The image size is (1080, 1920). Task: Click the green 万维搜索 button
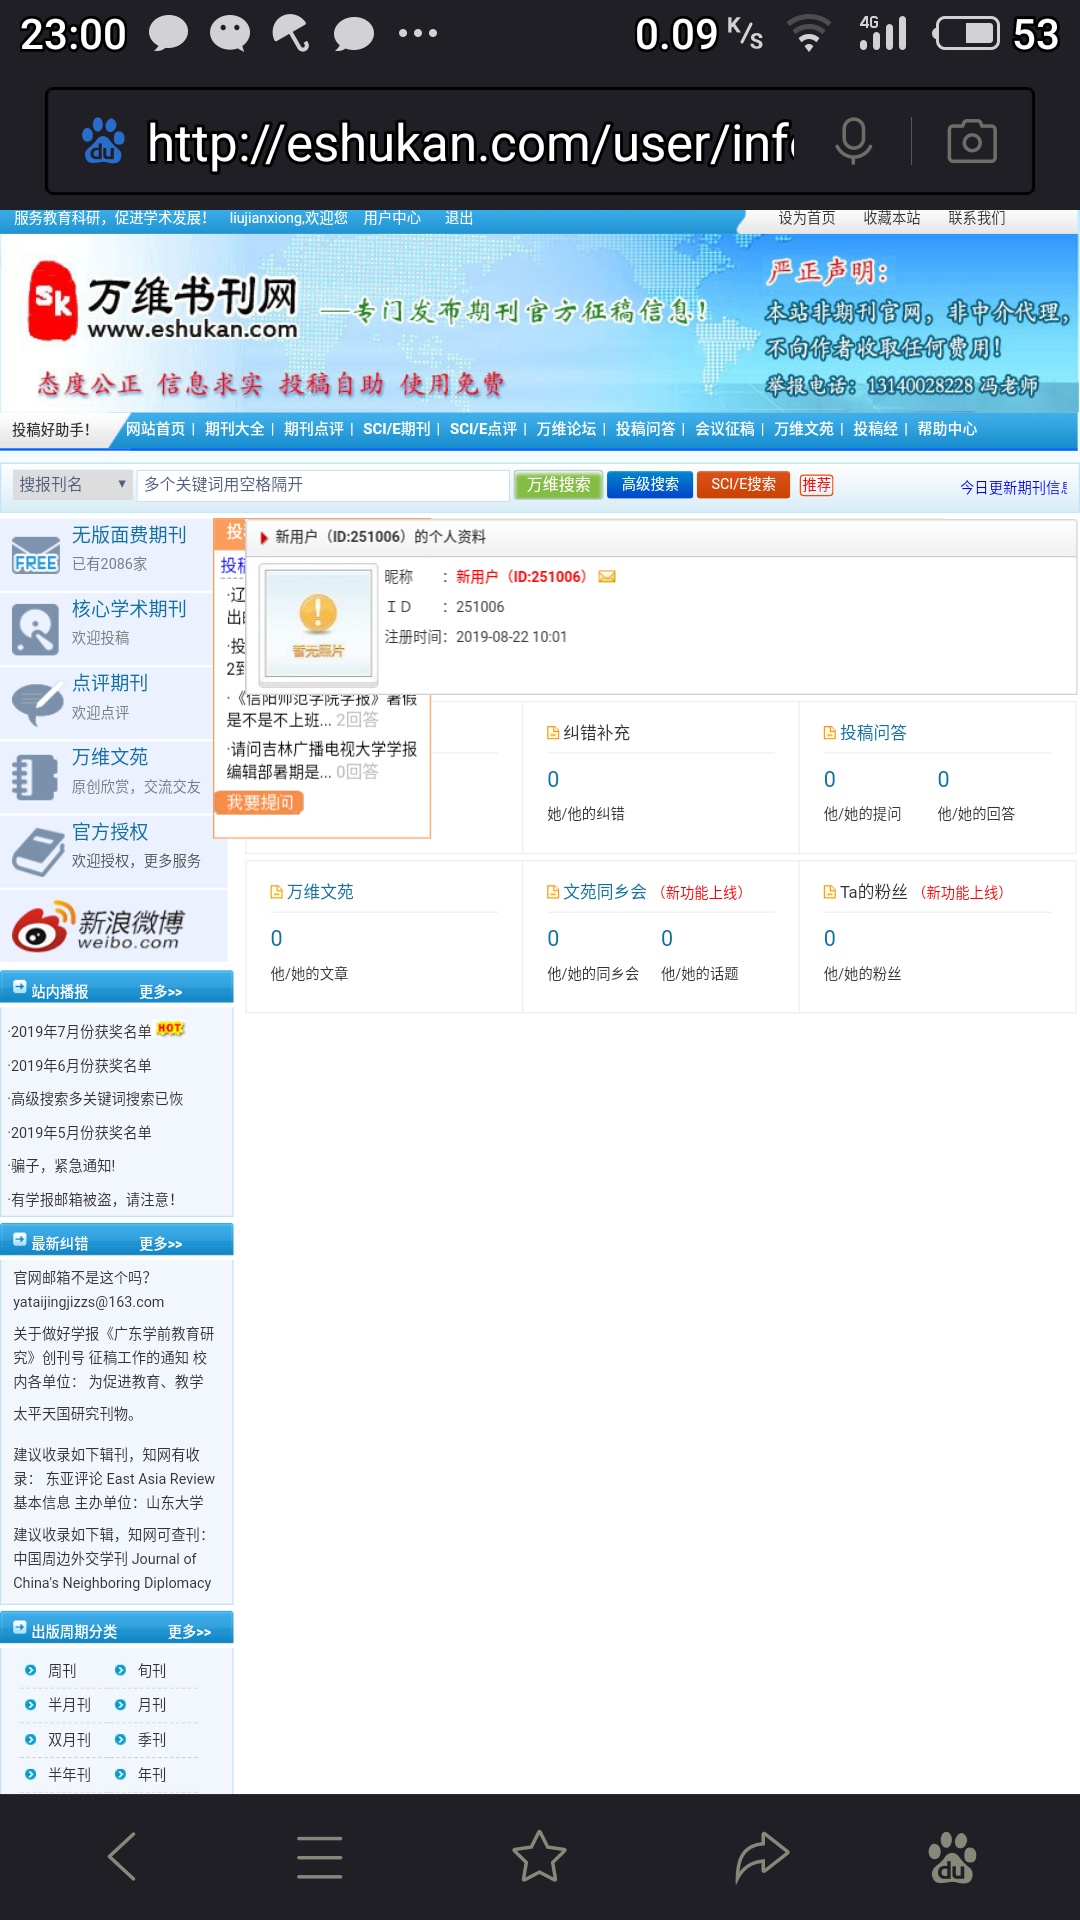(x=558, y=485)
